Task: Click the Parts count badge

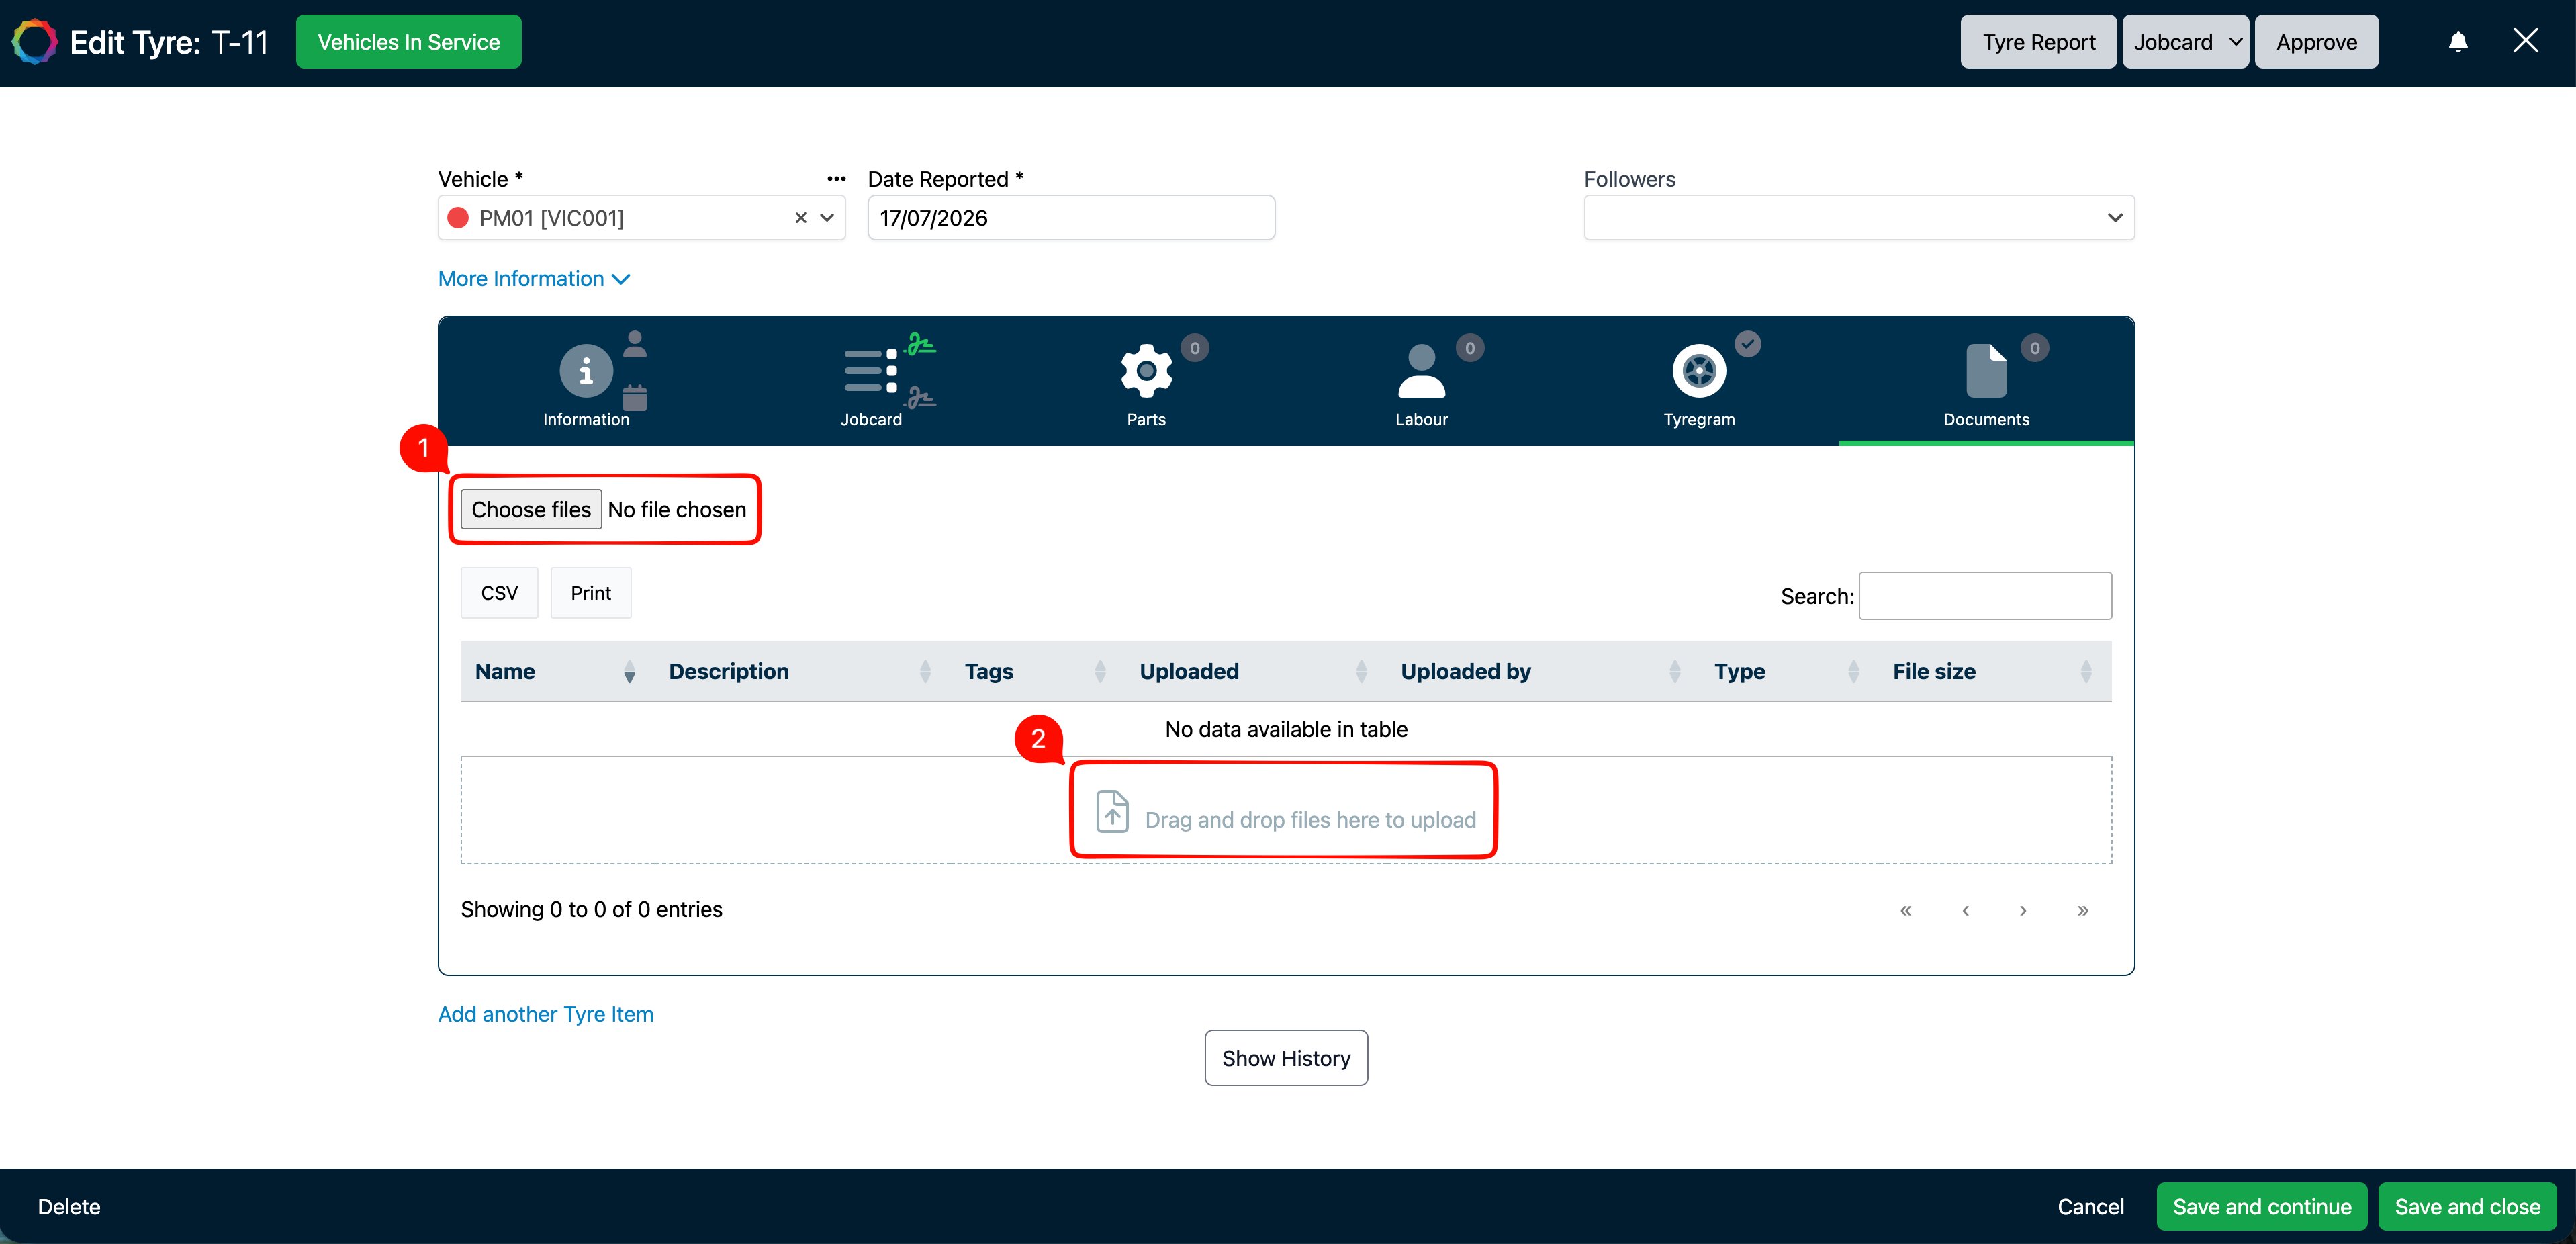Action: point(1194,348)
